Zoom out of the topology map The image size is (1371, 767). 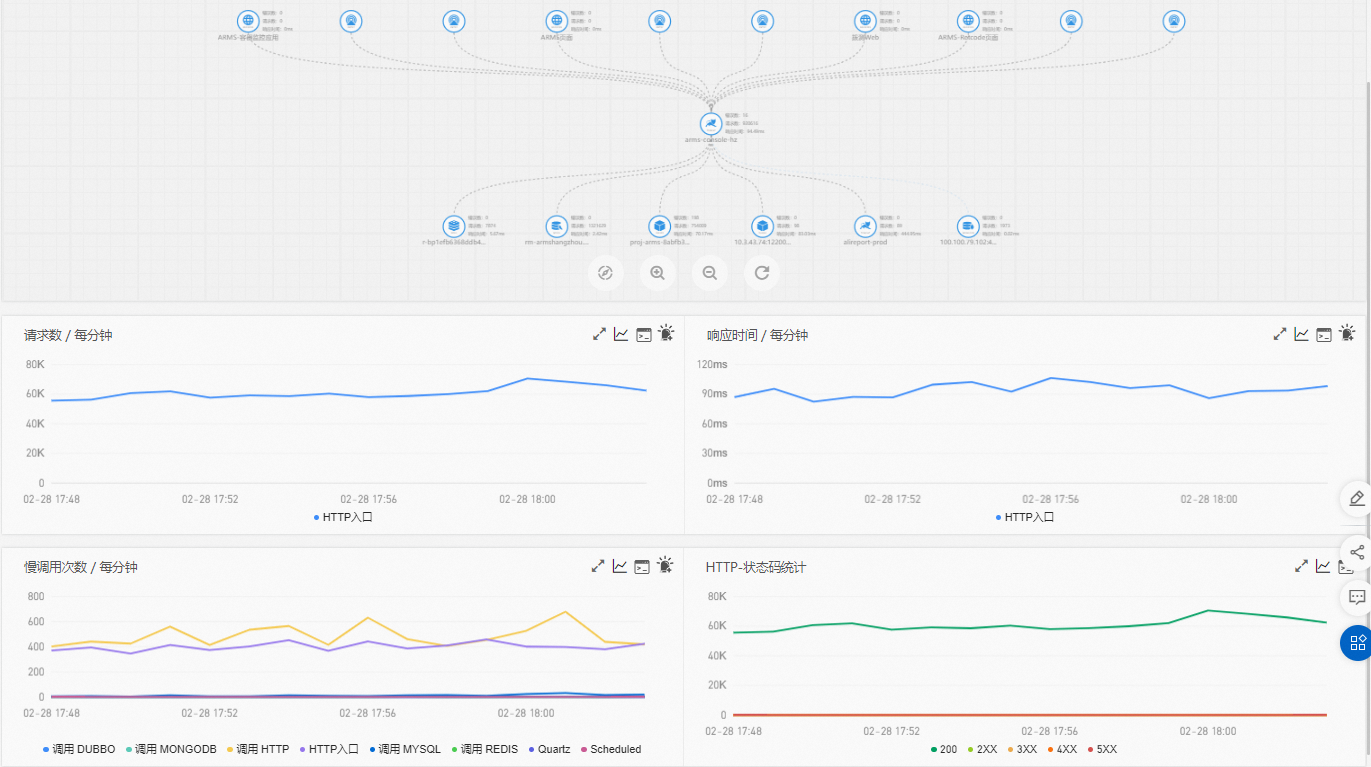click(x=710, y=272)
